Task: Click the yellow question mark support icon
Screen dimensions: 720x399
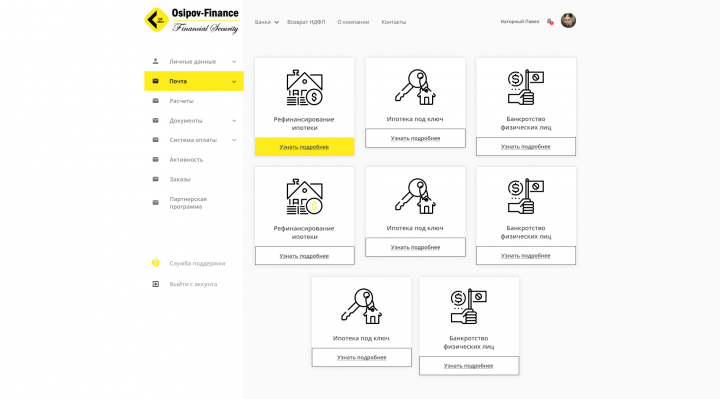Action: coord(156,263)
